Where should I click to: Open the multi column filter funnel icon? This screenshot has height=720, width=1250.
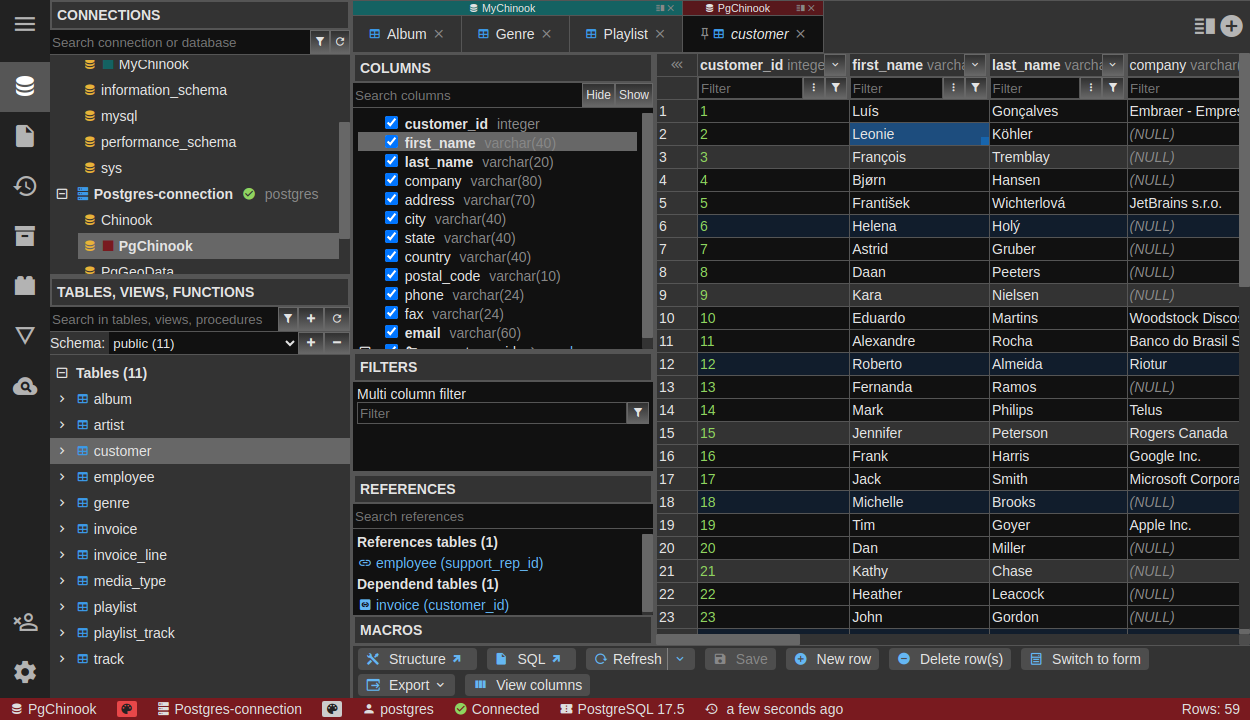click(x=637, y=412)
